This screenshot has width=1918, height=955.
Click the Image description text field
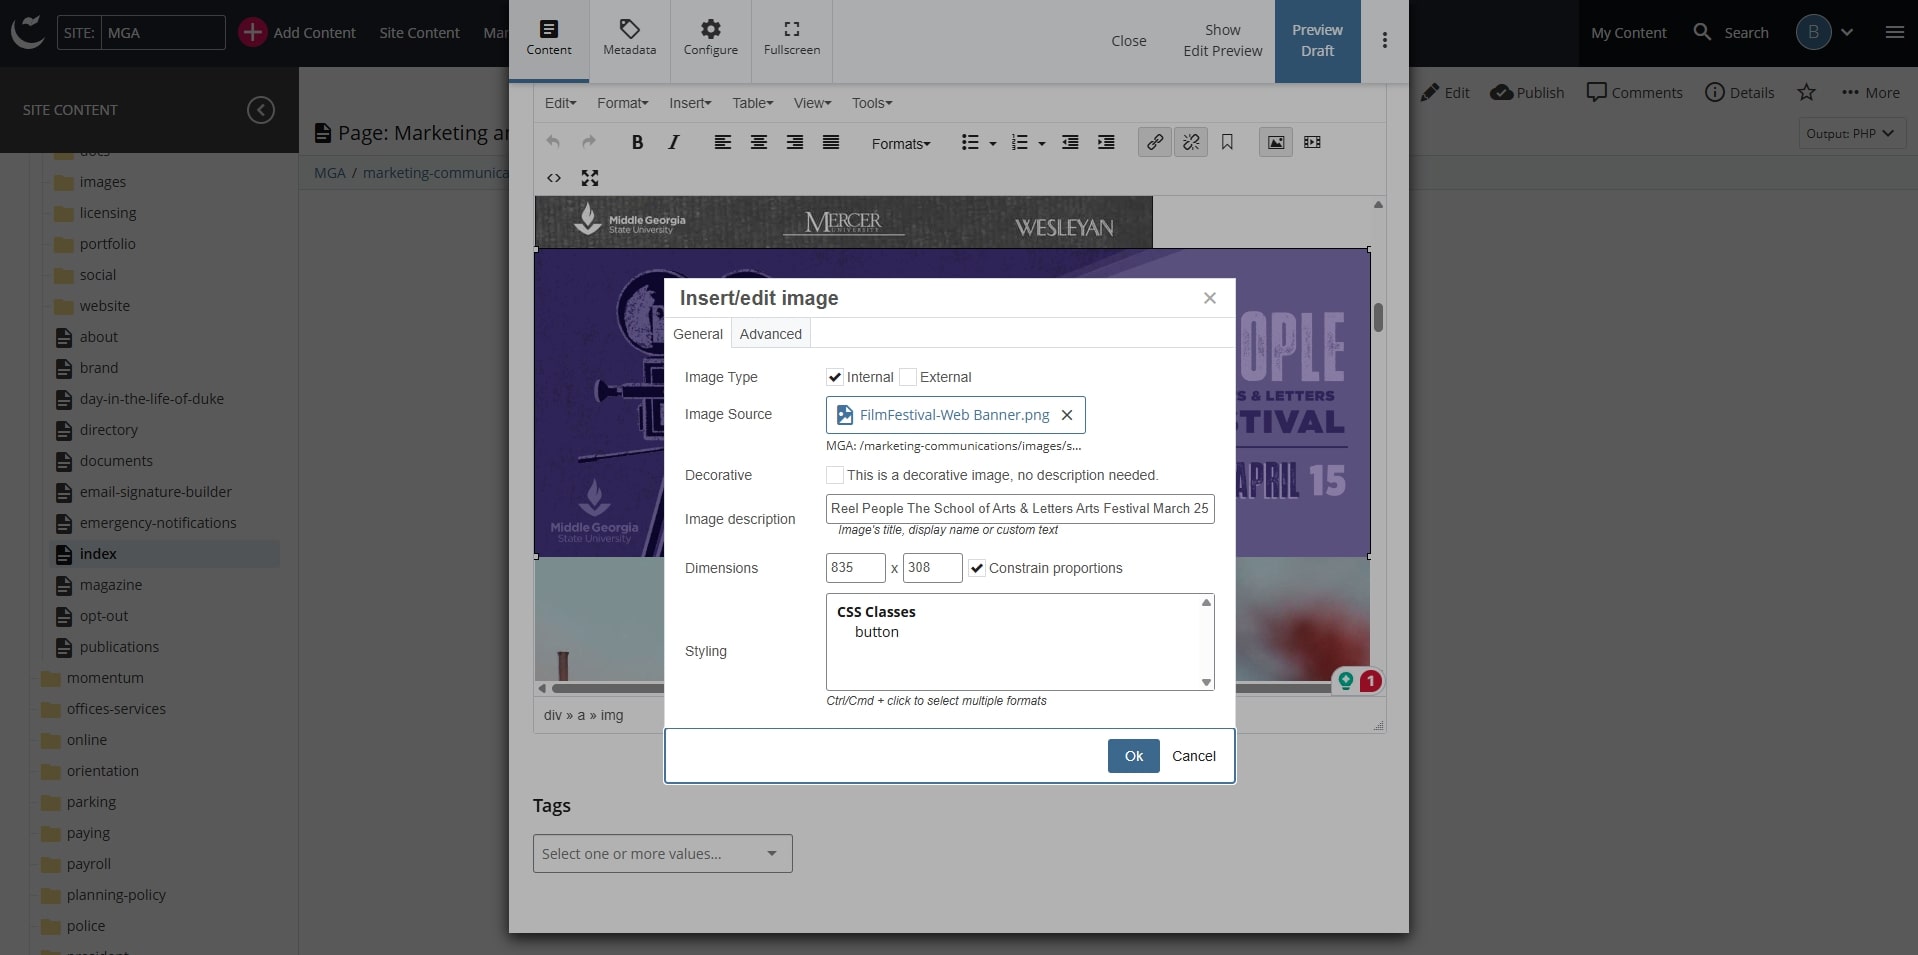pos(1019,508)
